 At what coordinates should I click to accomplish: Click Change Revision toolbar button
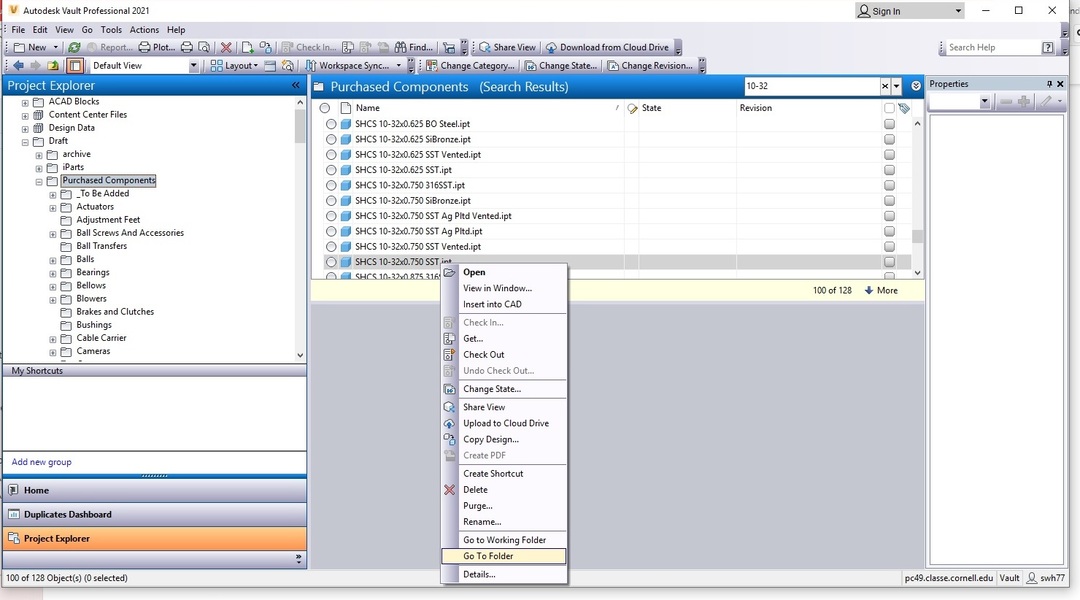point(650,65)
